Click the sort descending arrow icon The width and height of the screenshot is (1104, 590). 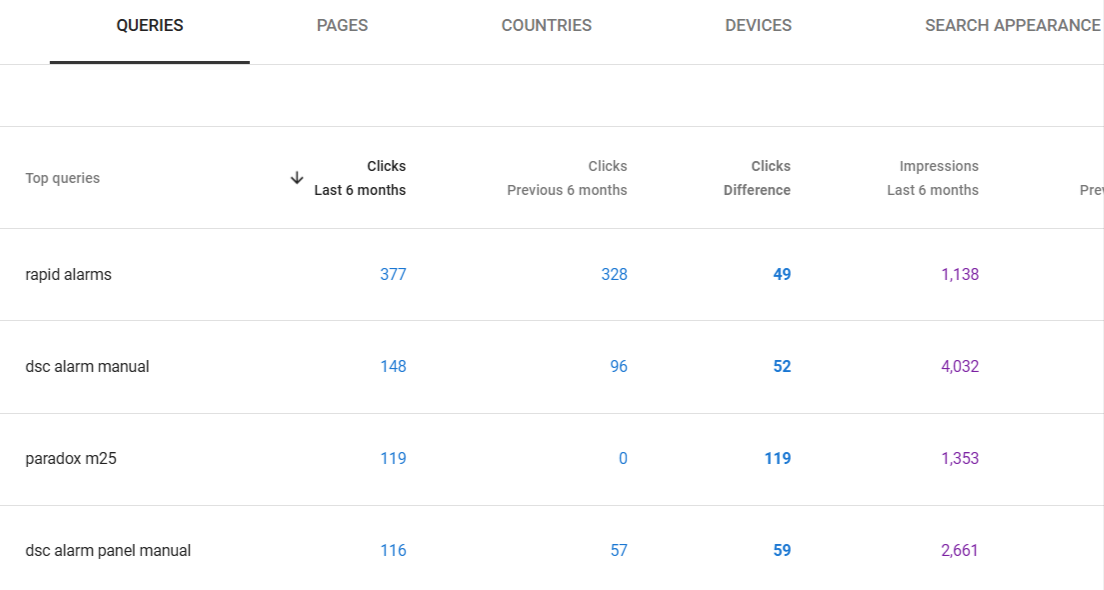point(297,178)
